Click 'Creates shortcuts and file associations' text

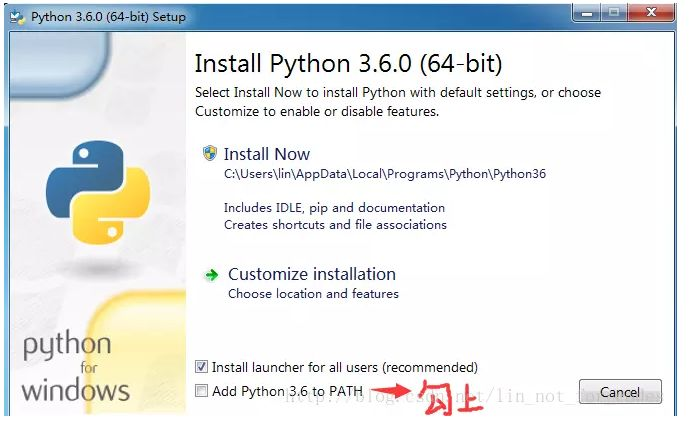pos(335,225)
